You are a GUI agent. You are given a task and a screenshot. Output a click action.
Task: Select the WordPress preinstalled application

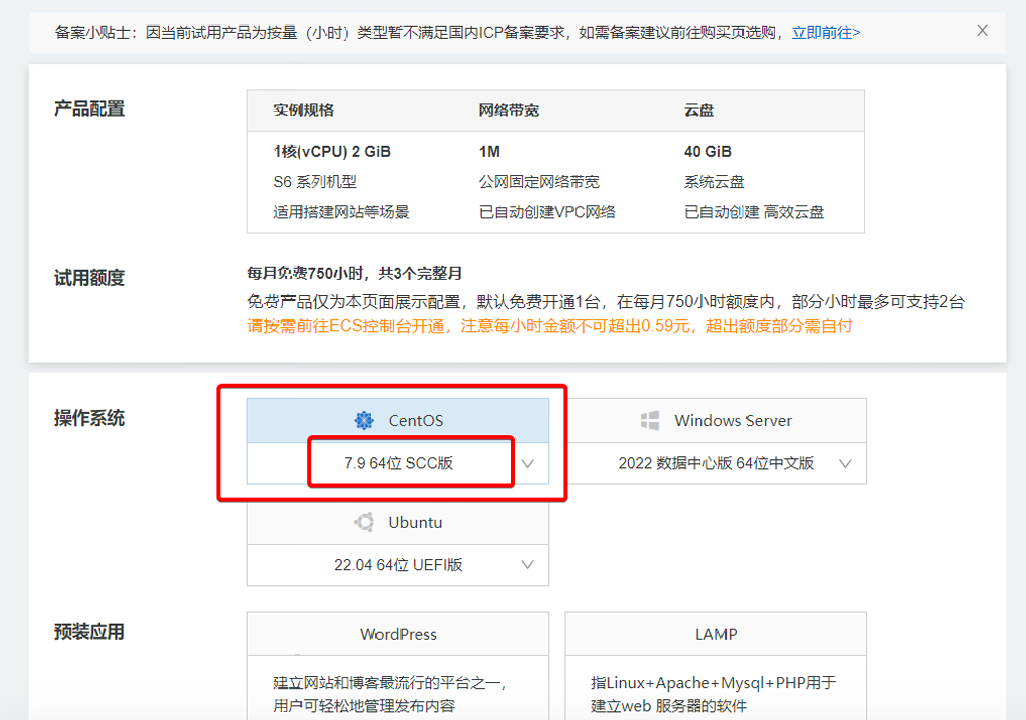[398, 634]
